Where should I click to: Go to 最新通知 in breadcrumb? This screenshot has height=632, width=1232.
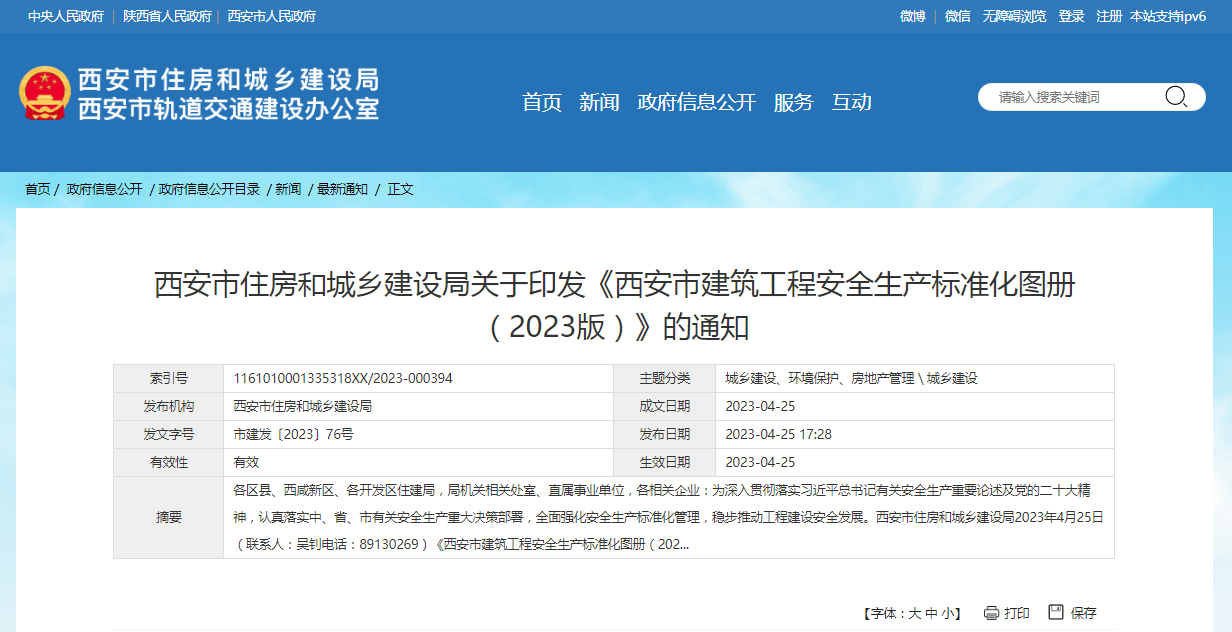342,189
